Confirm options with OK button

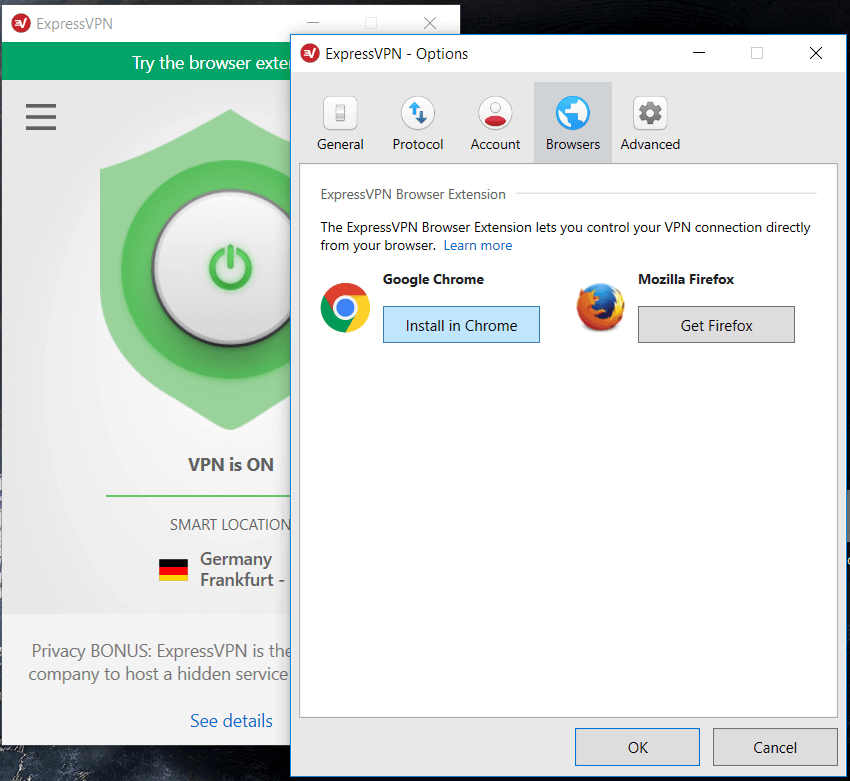(x=638, y=747)
